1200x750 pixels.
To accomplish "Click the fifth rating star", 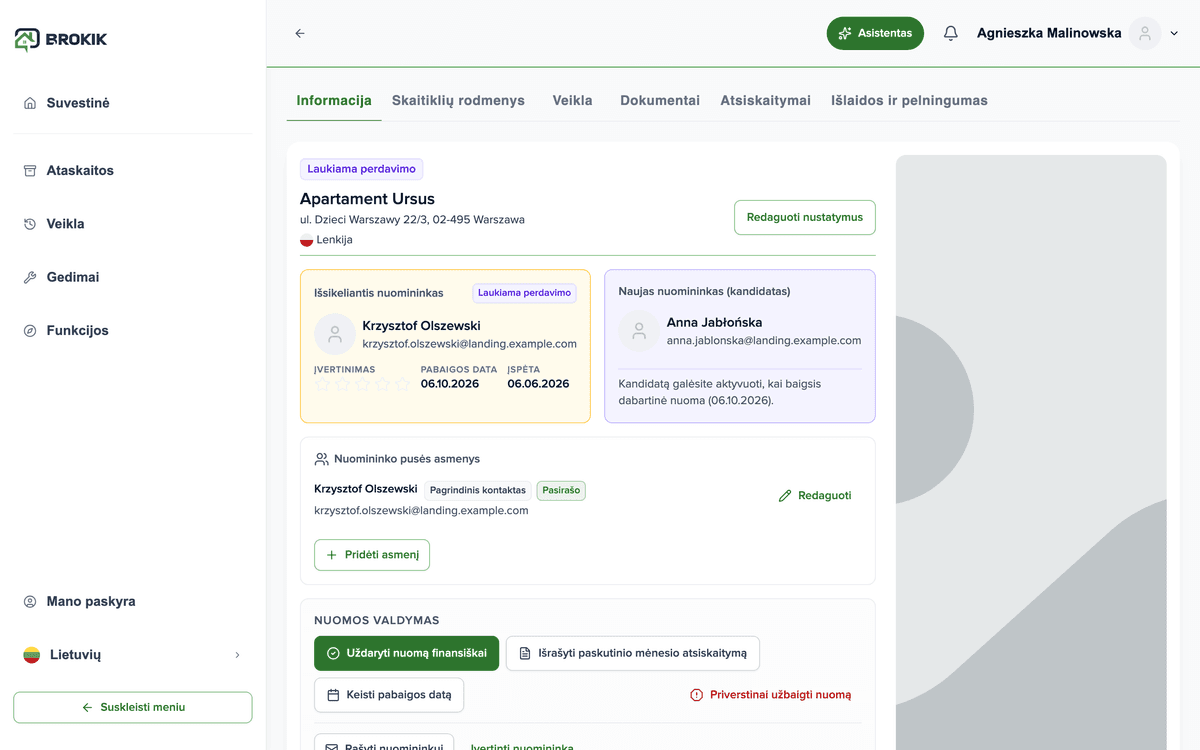I will pos(402,384).
